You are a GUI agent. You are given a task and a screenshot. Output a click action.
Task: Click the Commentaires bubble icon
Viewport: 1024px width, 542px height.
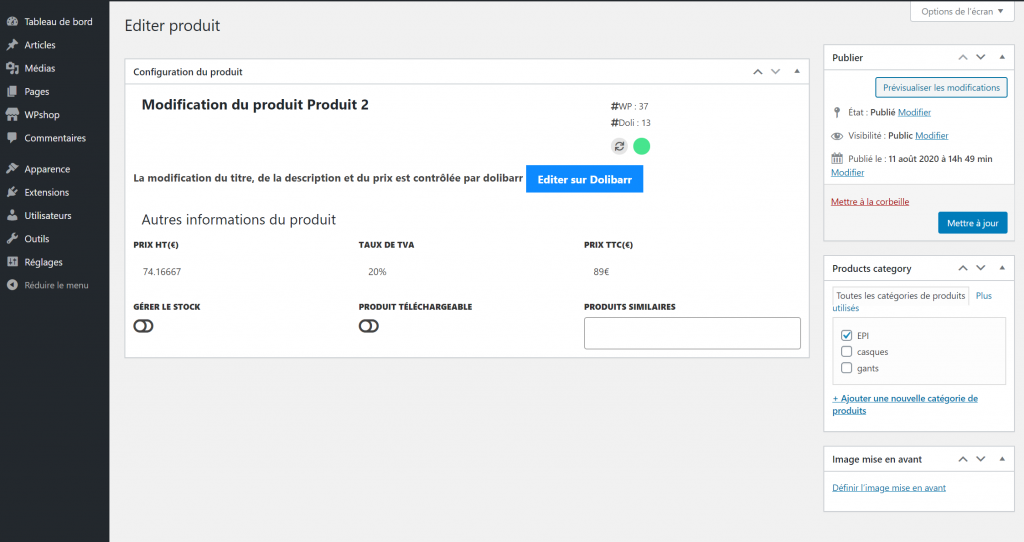[12, 138]
